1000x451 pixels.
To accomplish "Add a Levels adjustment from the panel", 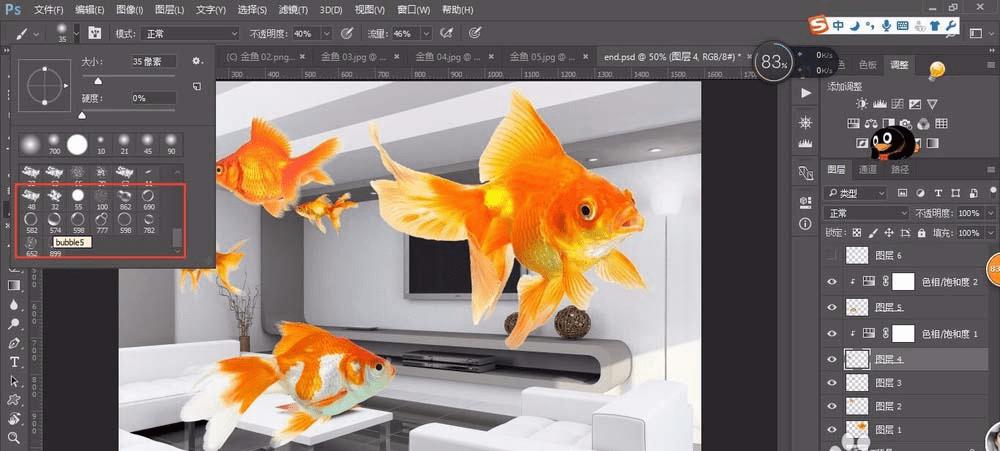I will [880, 104].
